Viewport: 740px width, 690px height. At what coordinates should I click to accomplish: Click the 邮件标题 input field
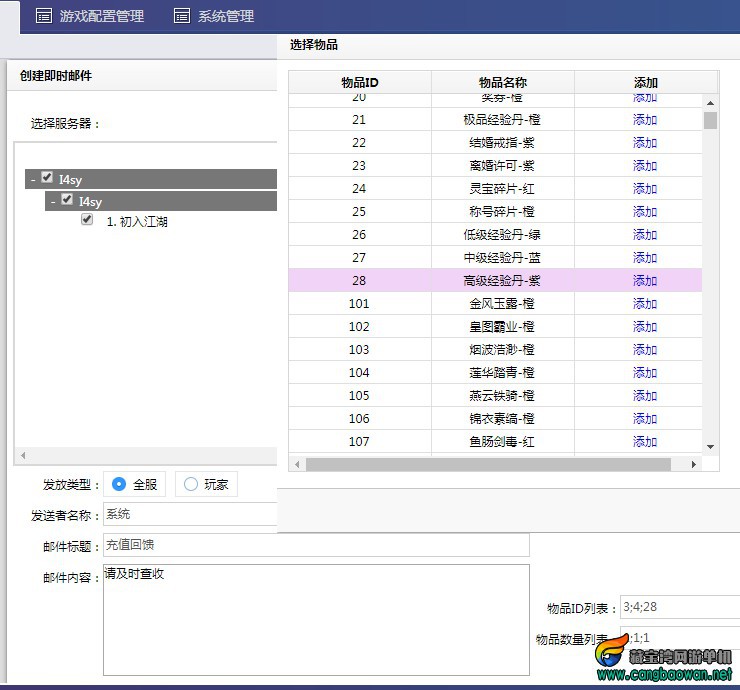point(316,545)
